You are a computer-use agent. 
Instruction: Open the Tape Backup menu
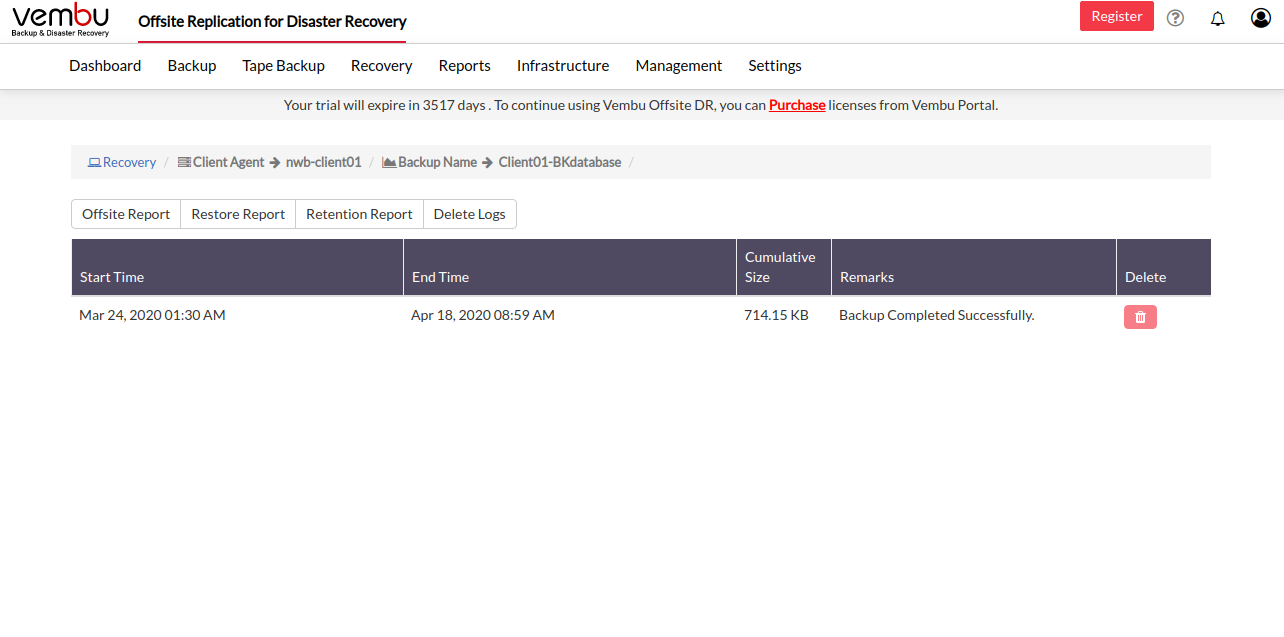(283, 66)
